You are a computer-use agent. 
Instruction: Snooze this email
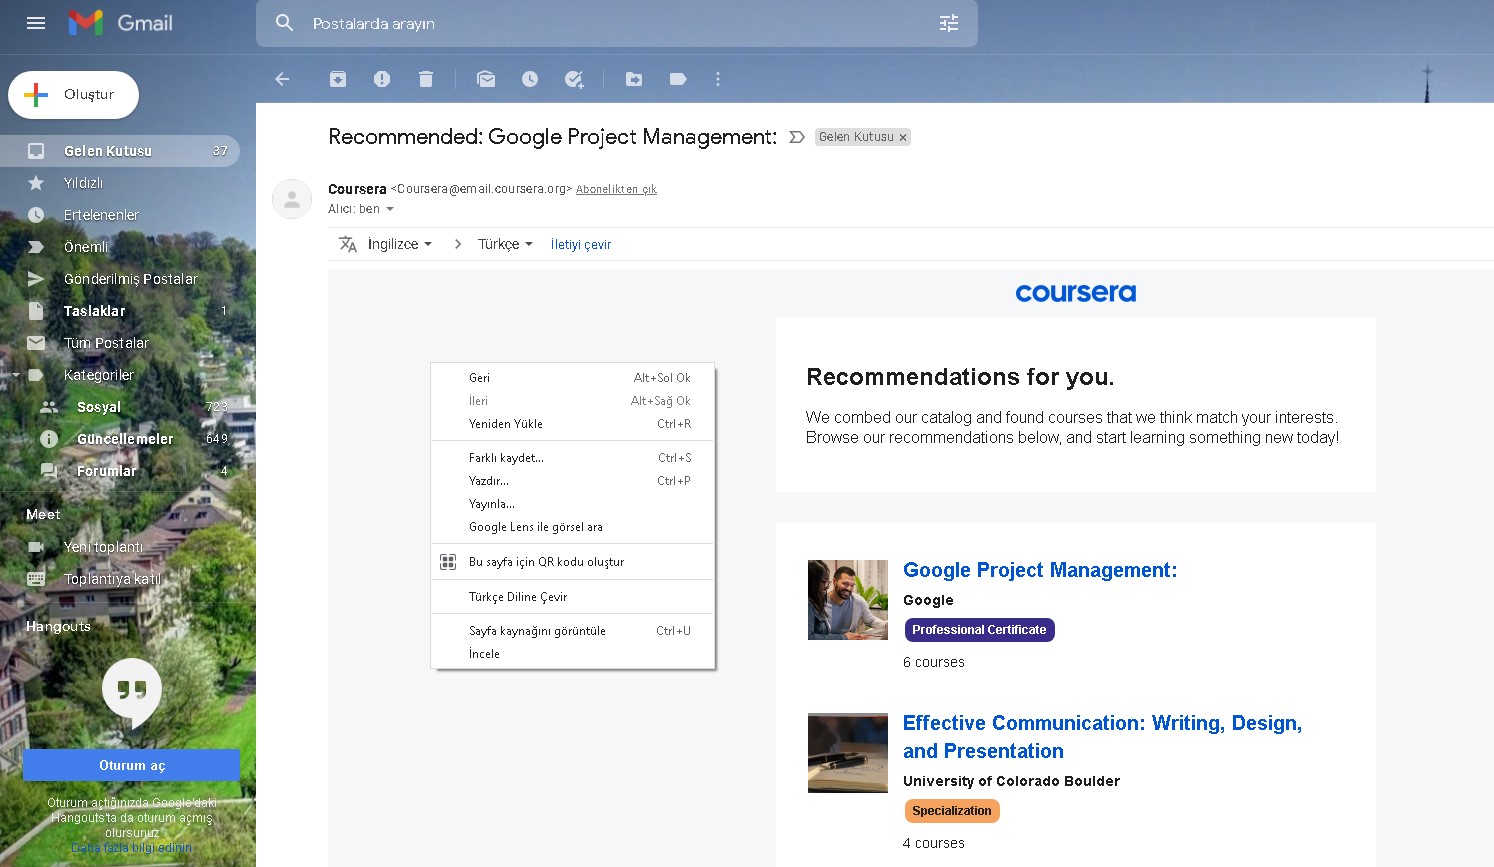(530, 79)
